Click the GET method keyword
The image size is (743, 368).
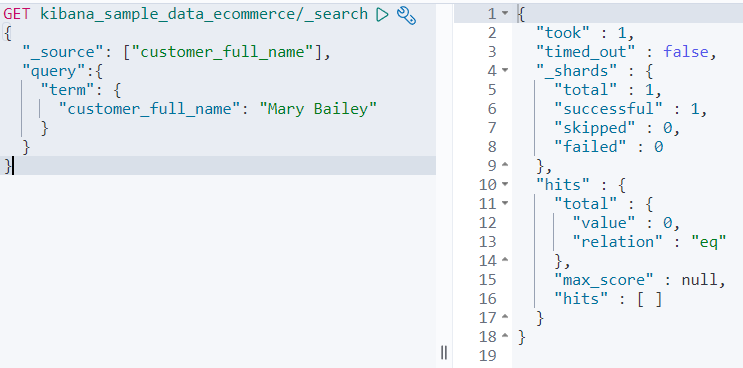pyautogui.click(x=17, y=14)
